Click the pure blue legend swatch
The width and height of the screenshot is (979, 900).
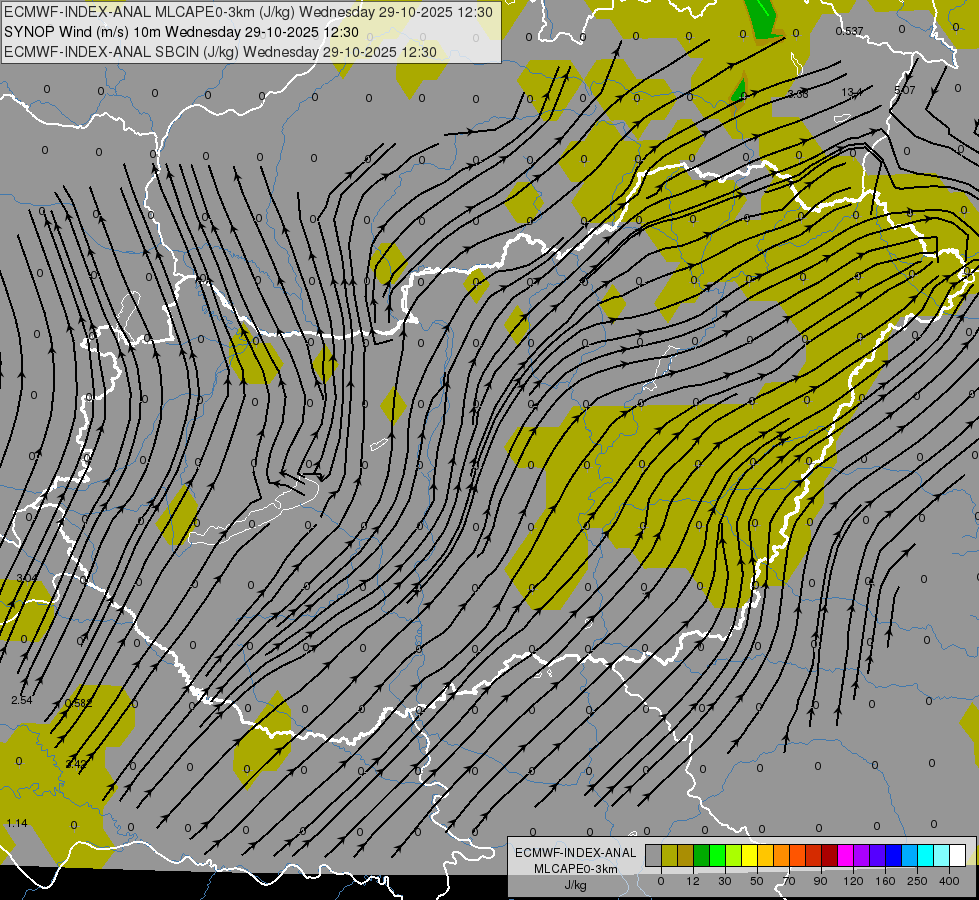pos(894,855)
